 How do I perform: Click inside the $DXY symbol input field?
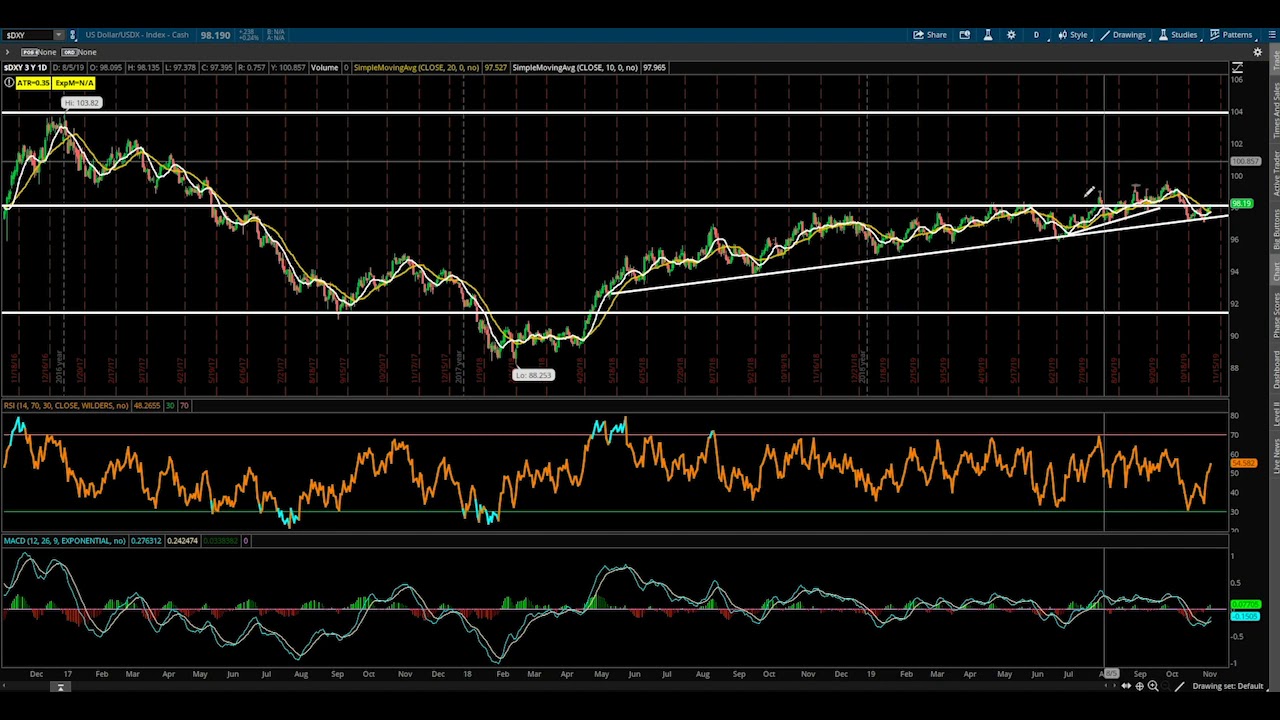pos(27,35)
